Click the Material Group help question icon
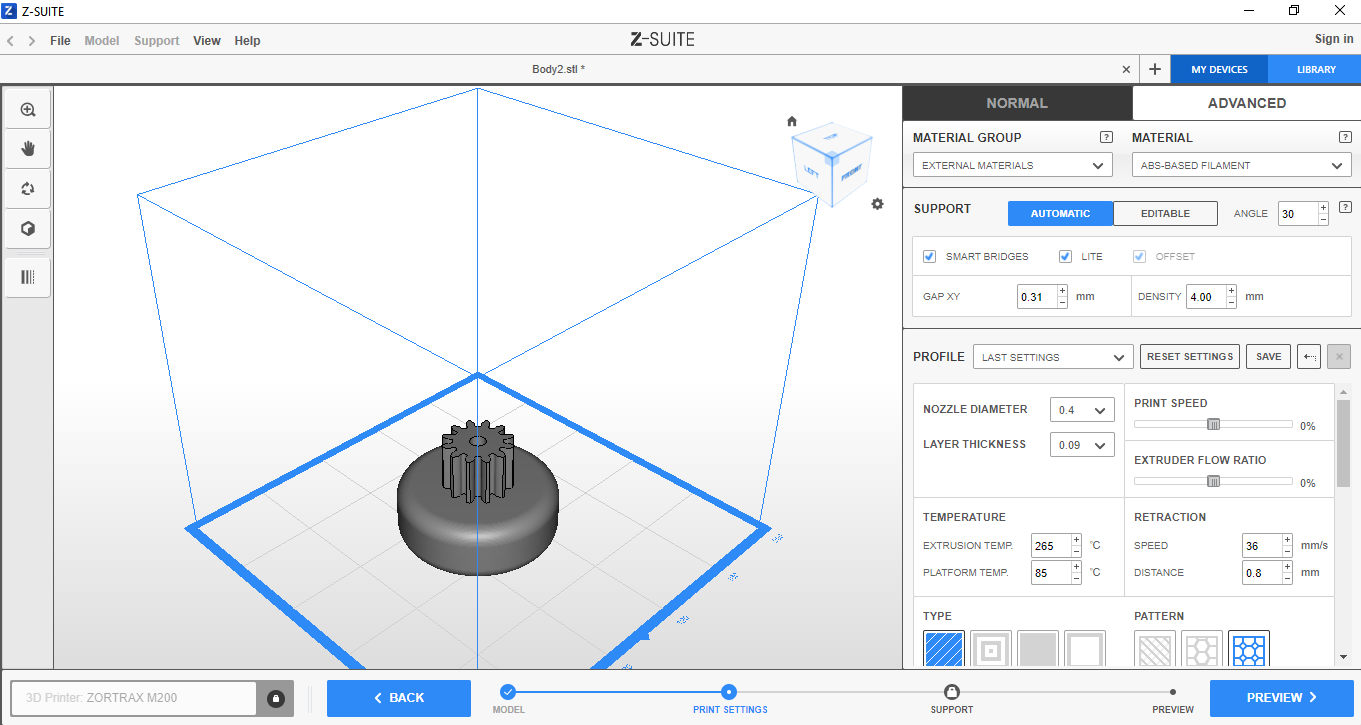1361x725 pixels. pyautogui.click(x=1106, y=137)
